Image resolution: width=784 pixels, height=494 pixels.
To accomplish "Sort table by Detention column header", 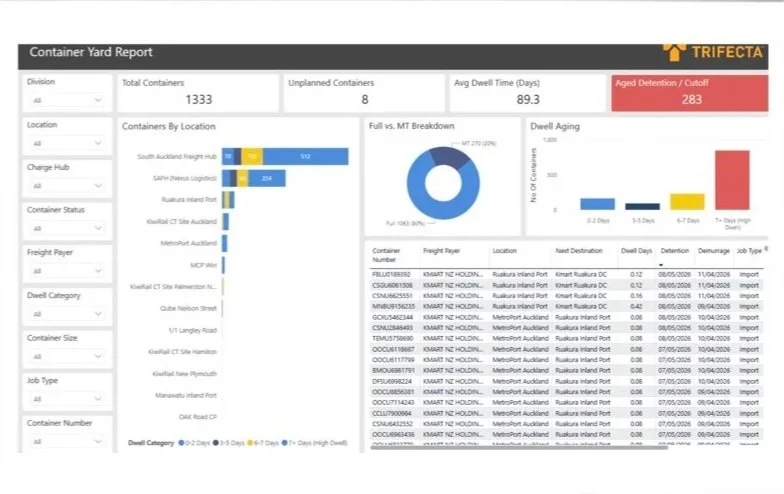I will pos(674,251).
